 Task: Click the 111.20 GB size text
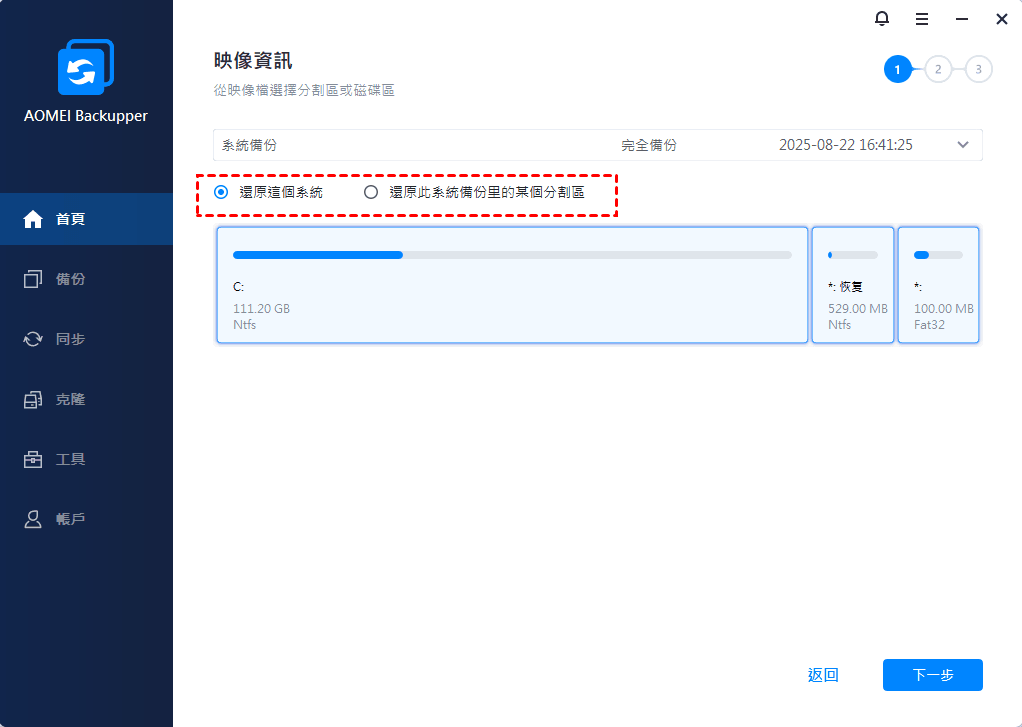[x=261, y=308]
